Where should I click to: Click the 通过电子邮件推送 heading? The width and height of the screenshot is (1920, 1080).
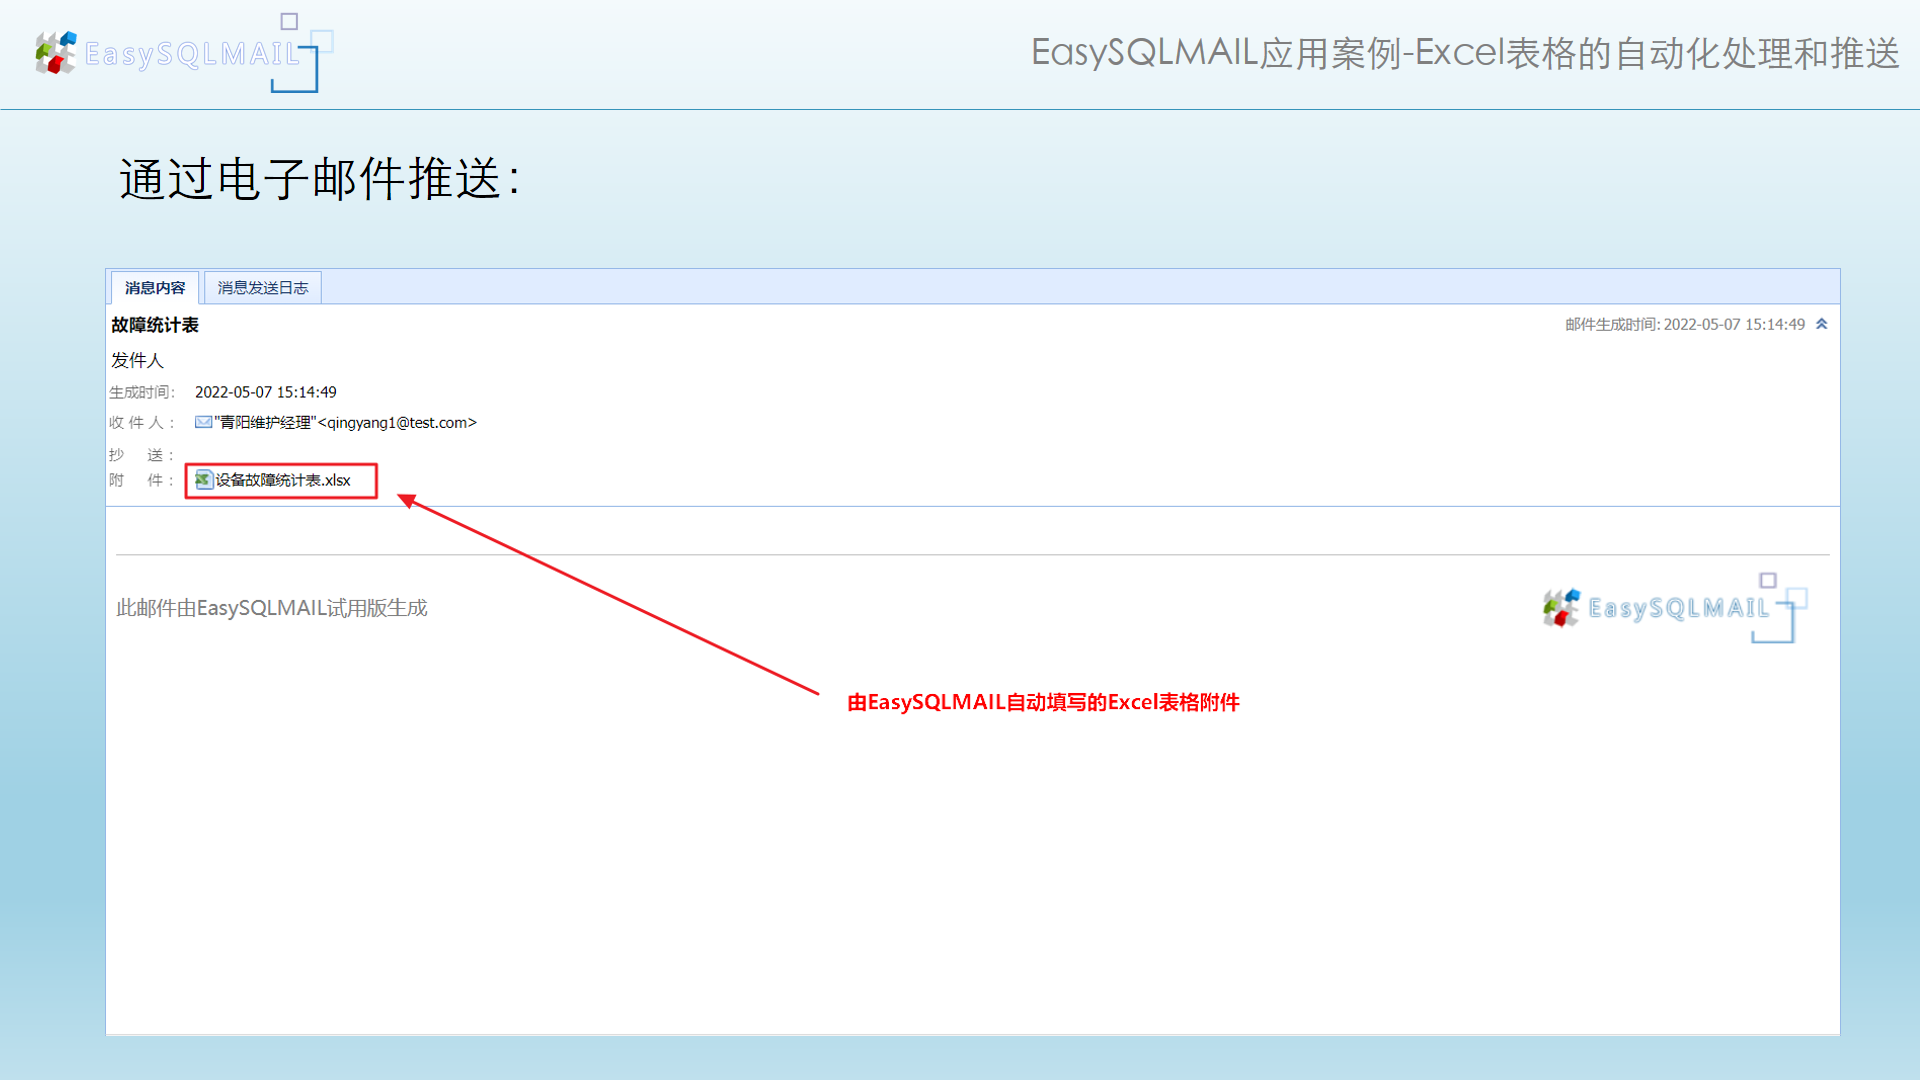click(x=320, y=180)
